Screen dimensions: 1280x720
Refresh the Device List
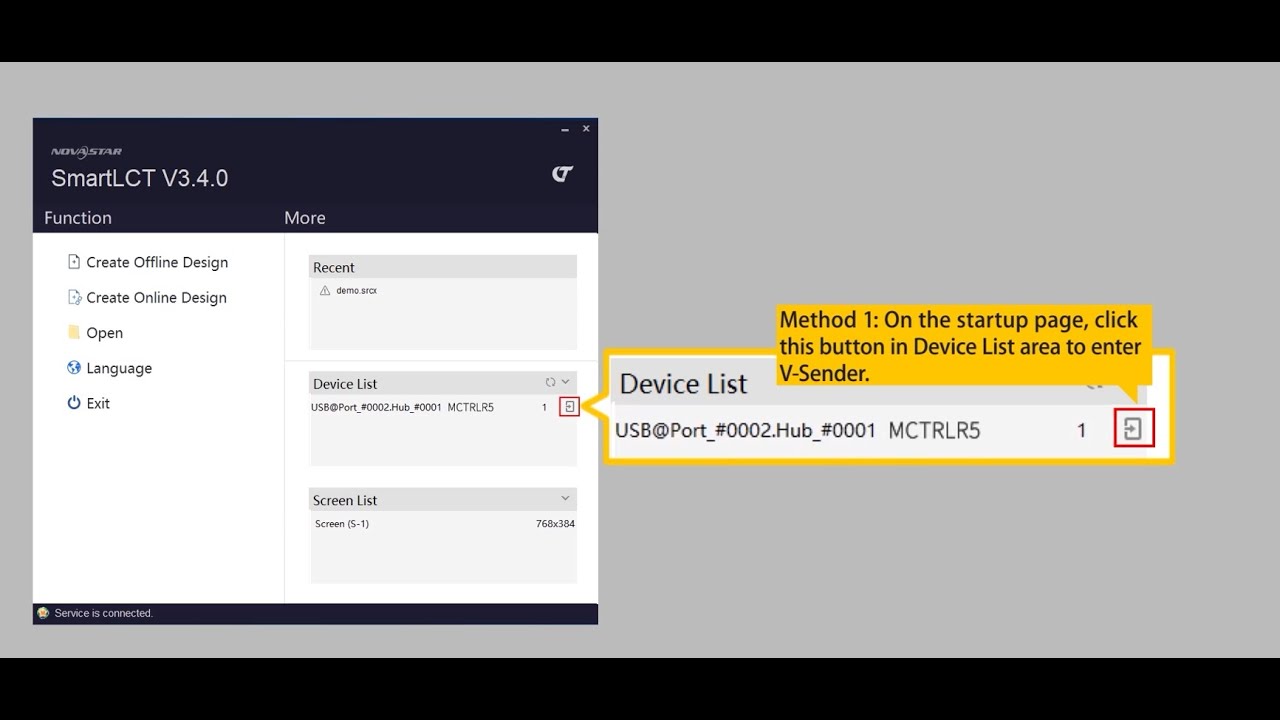coord(550,382)
